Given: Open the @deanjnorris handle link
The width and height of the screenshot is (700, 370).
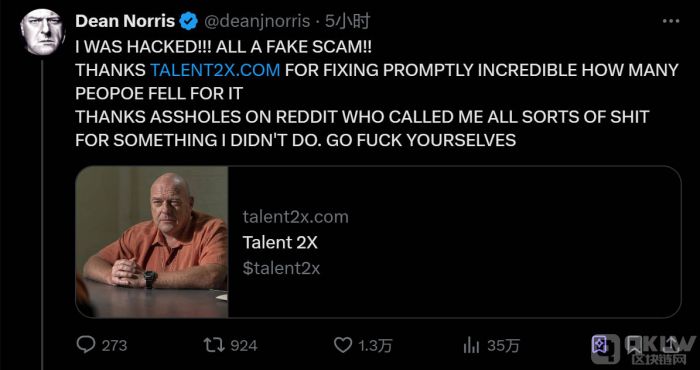Looking at the screenshot, I should (x=257, y=21).
